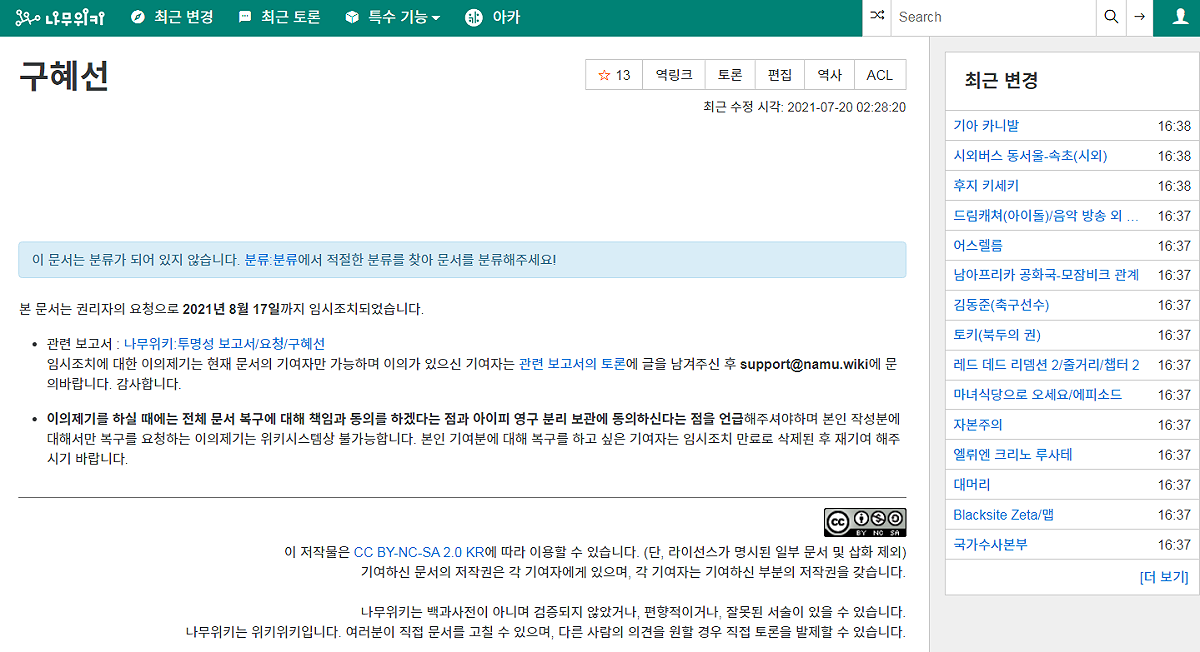Image resolution: width=1200 pixels, height=652 pixels.
Task: Open 마녀식당으로 오세요/에피소드 link
Action: pyautogui.click(x=1038, y=395)
